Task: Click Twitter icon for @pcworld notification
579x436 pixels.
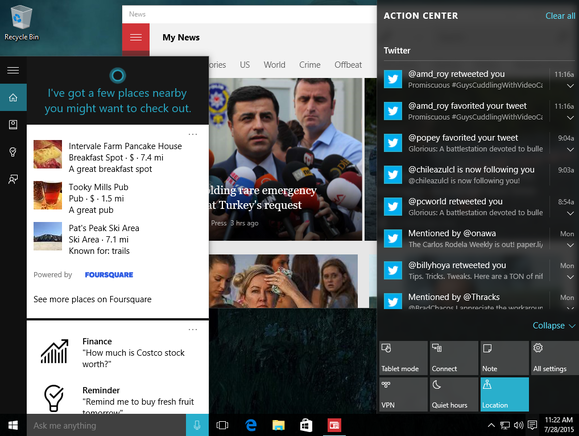Action: 393,206
